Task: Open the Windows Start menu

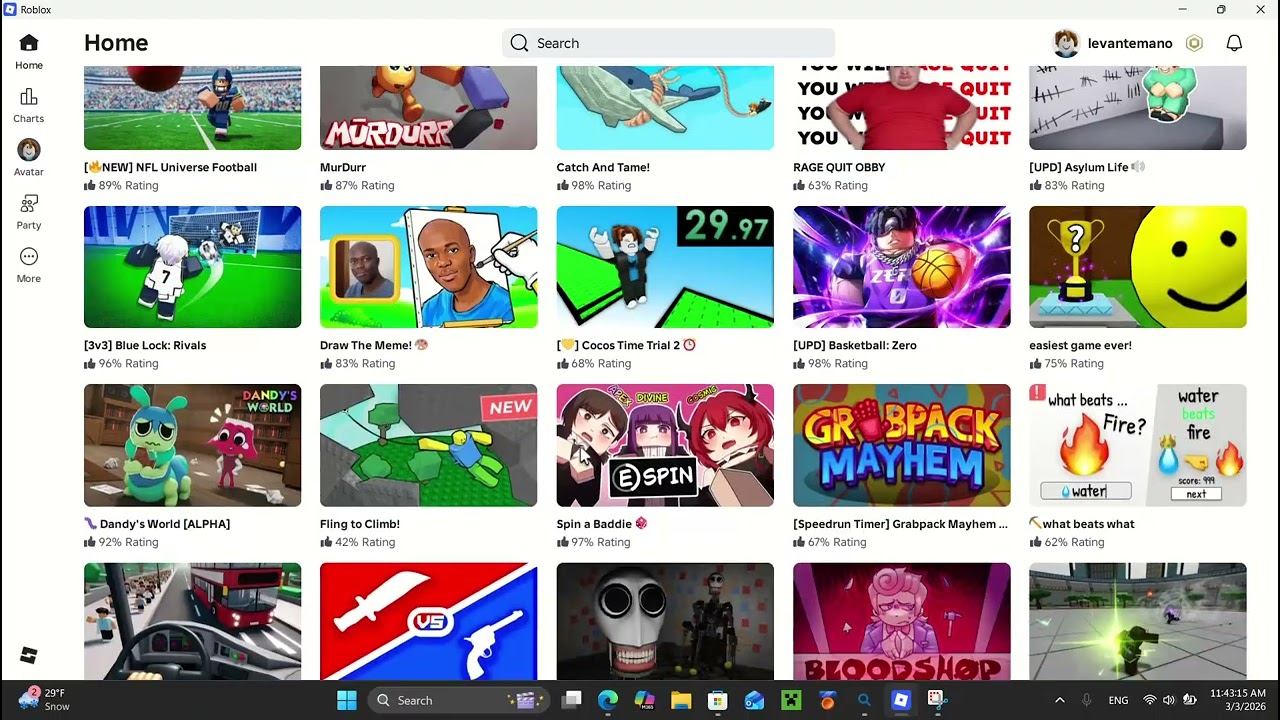Action: (347, 700)
